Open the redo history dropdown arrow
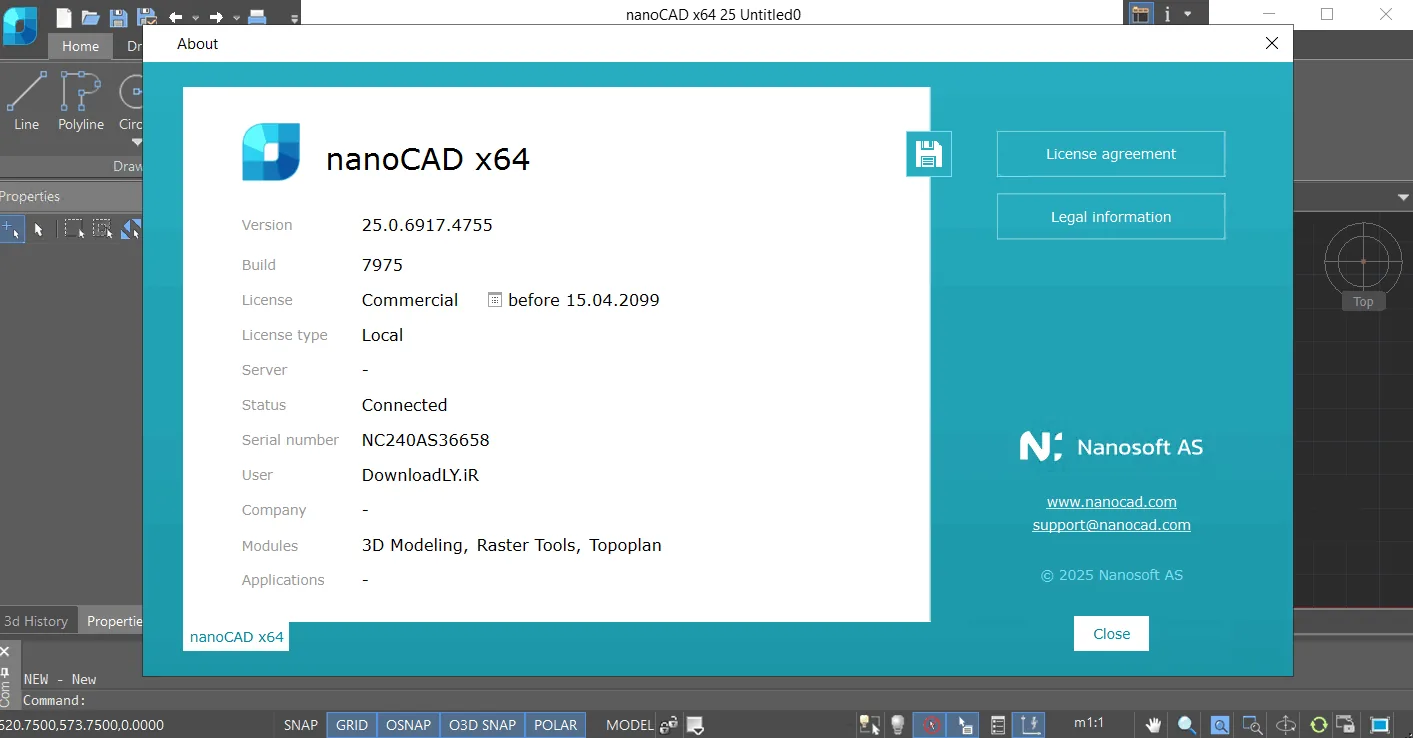This screenshot has height=738, width=1413. tap(237, 18)
